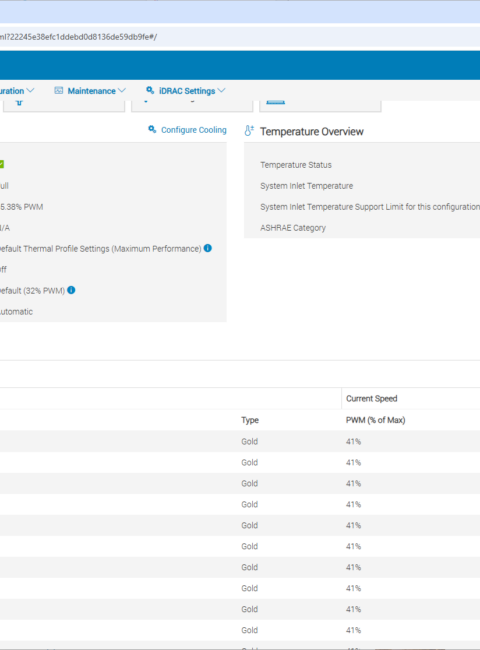
Task: Expand the Maintenance chevron
Action: [121, 90]
